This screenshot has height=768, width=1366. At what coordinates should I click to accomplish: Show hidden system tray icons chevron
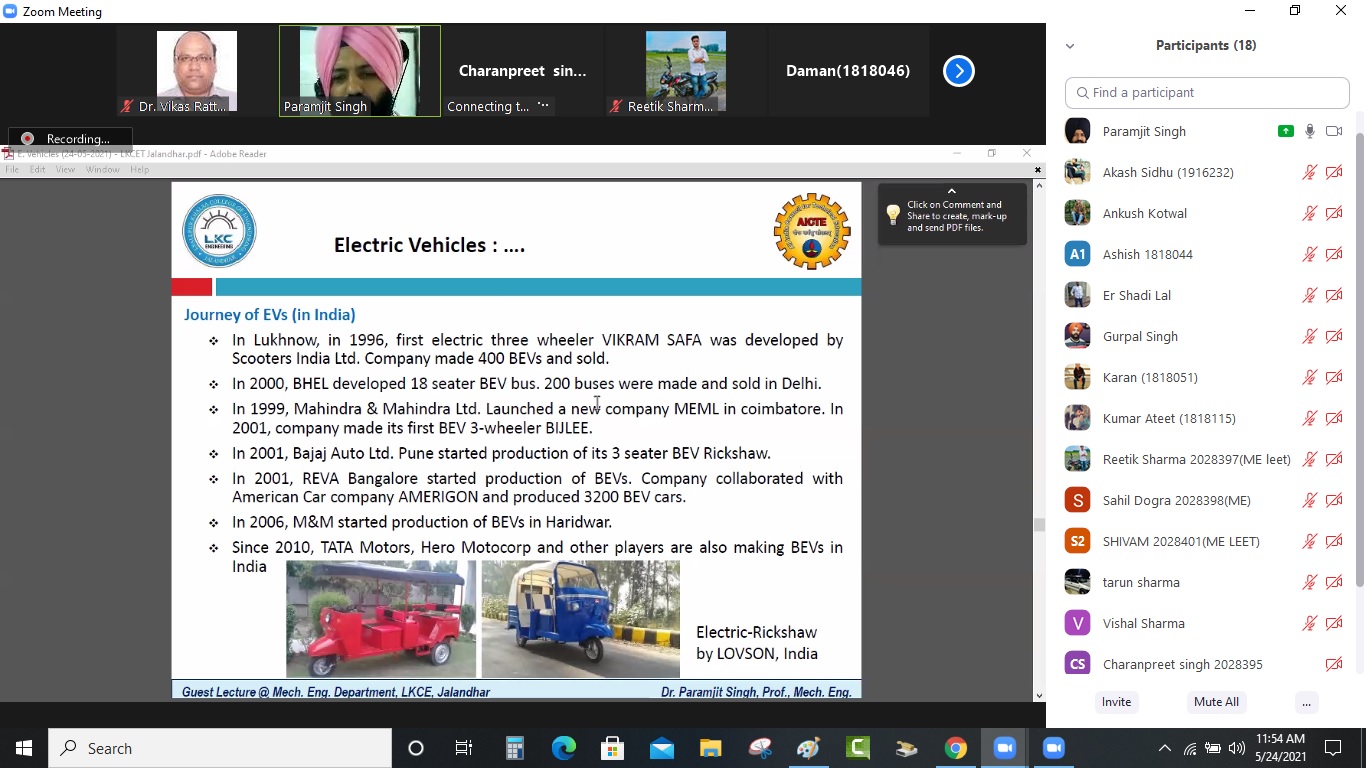coord(1165,748)
